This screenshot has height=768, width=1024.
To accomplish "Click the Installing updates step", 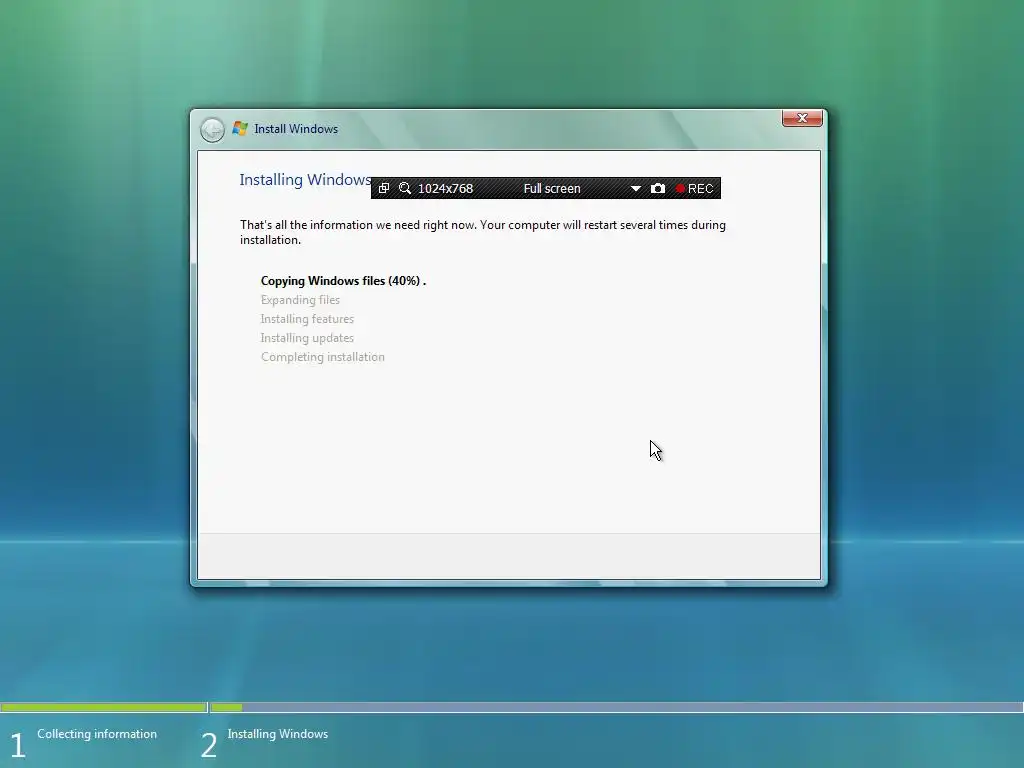I will (x=307, y=338).
